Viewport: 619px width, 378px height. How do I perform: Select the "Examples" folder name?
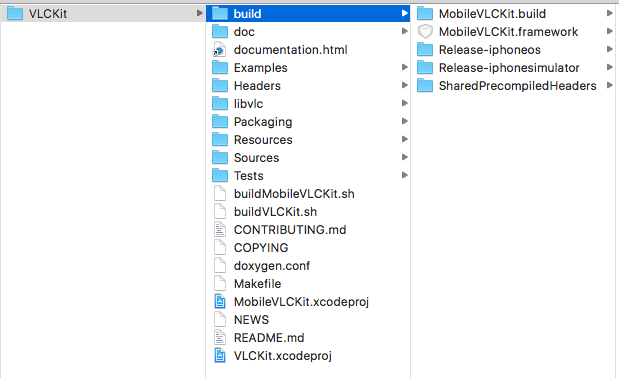tap(261, 68)
